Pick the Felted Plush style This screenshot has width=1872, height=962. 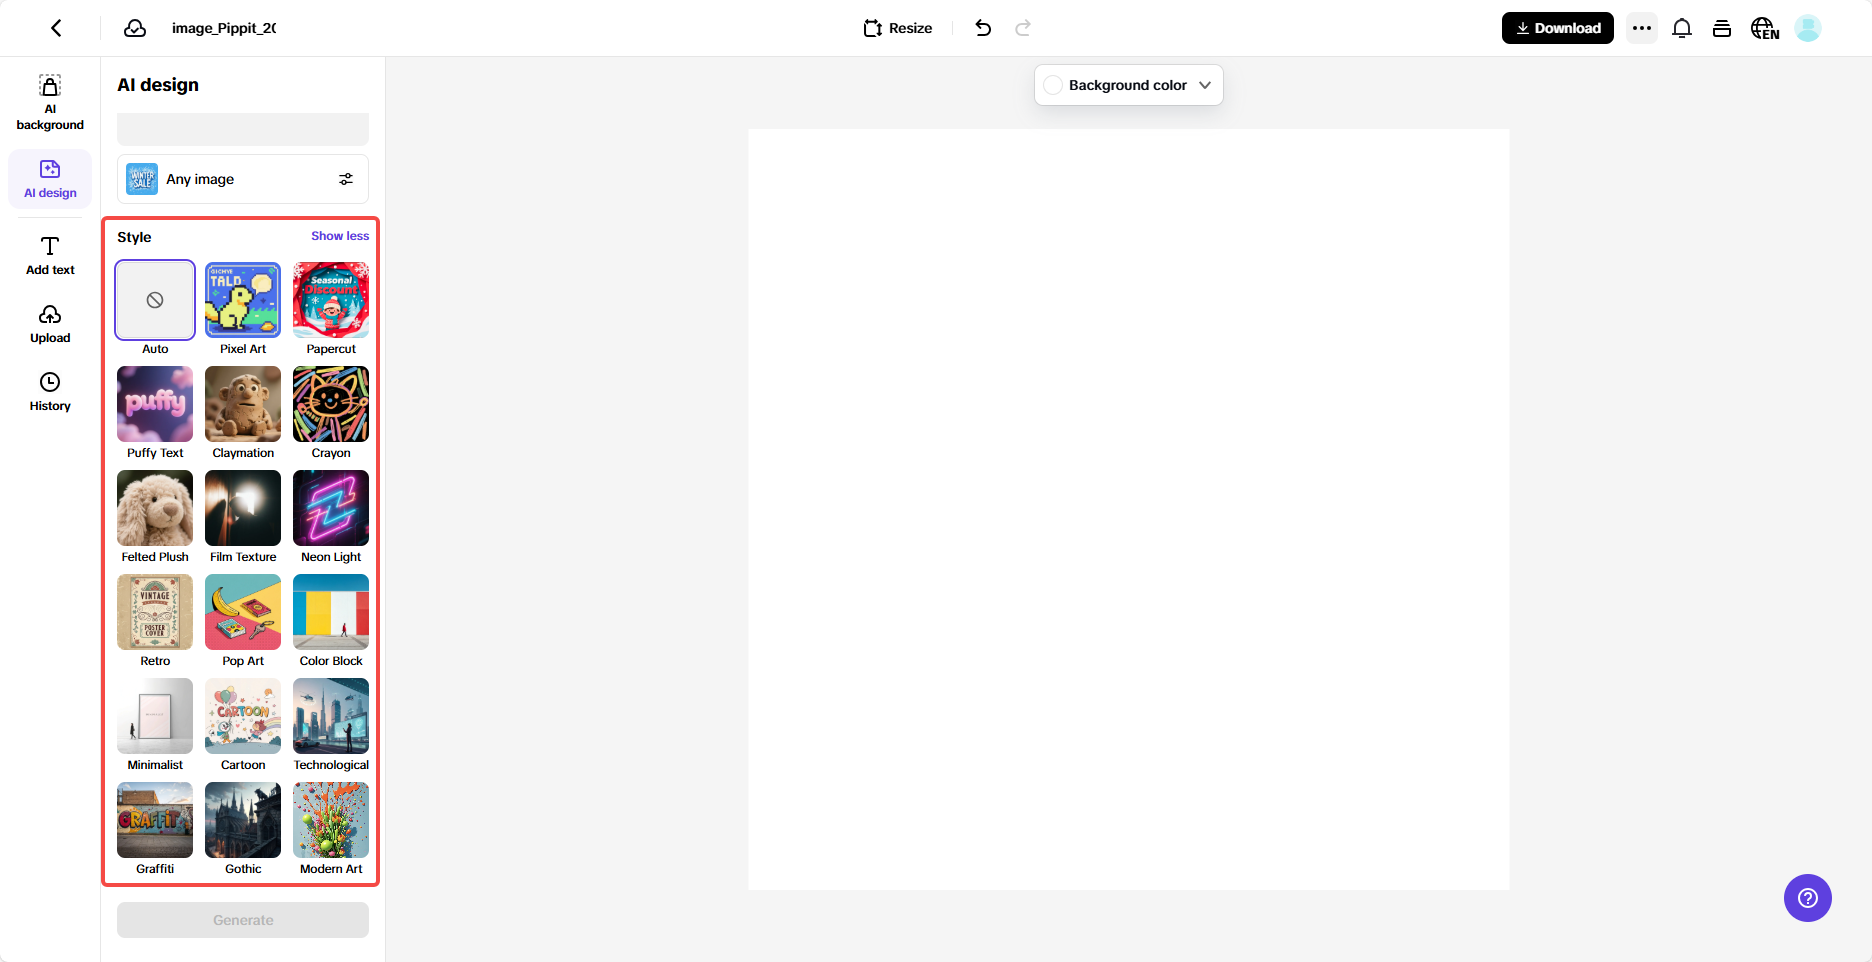155,508
